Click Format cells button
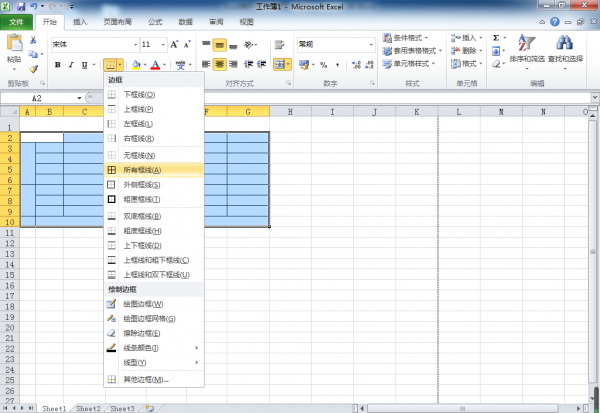This screenshot has height=413, width=600. tap(466, 64)
